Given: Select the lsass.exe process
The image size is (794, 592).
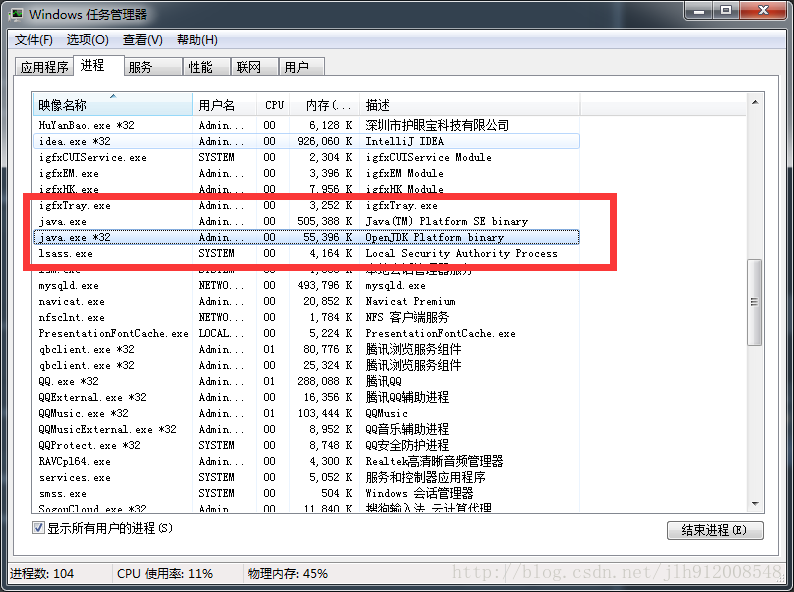Looking at the screenshot, I should tap(306, 253).
